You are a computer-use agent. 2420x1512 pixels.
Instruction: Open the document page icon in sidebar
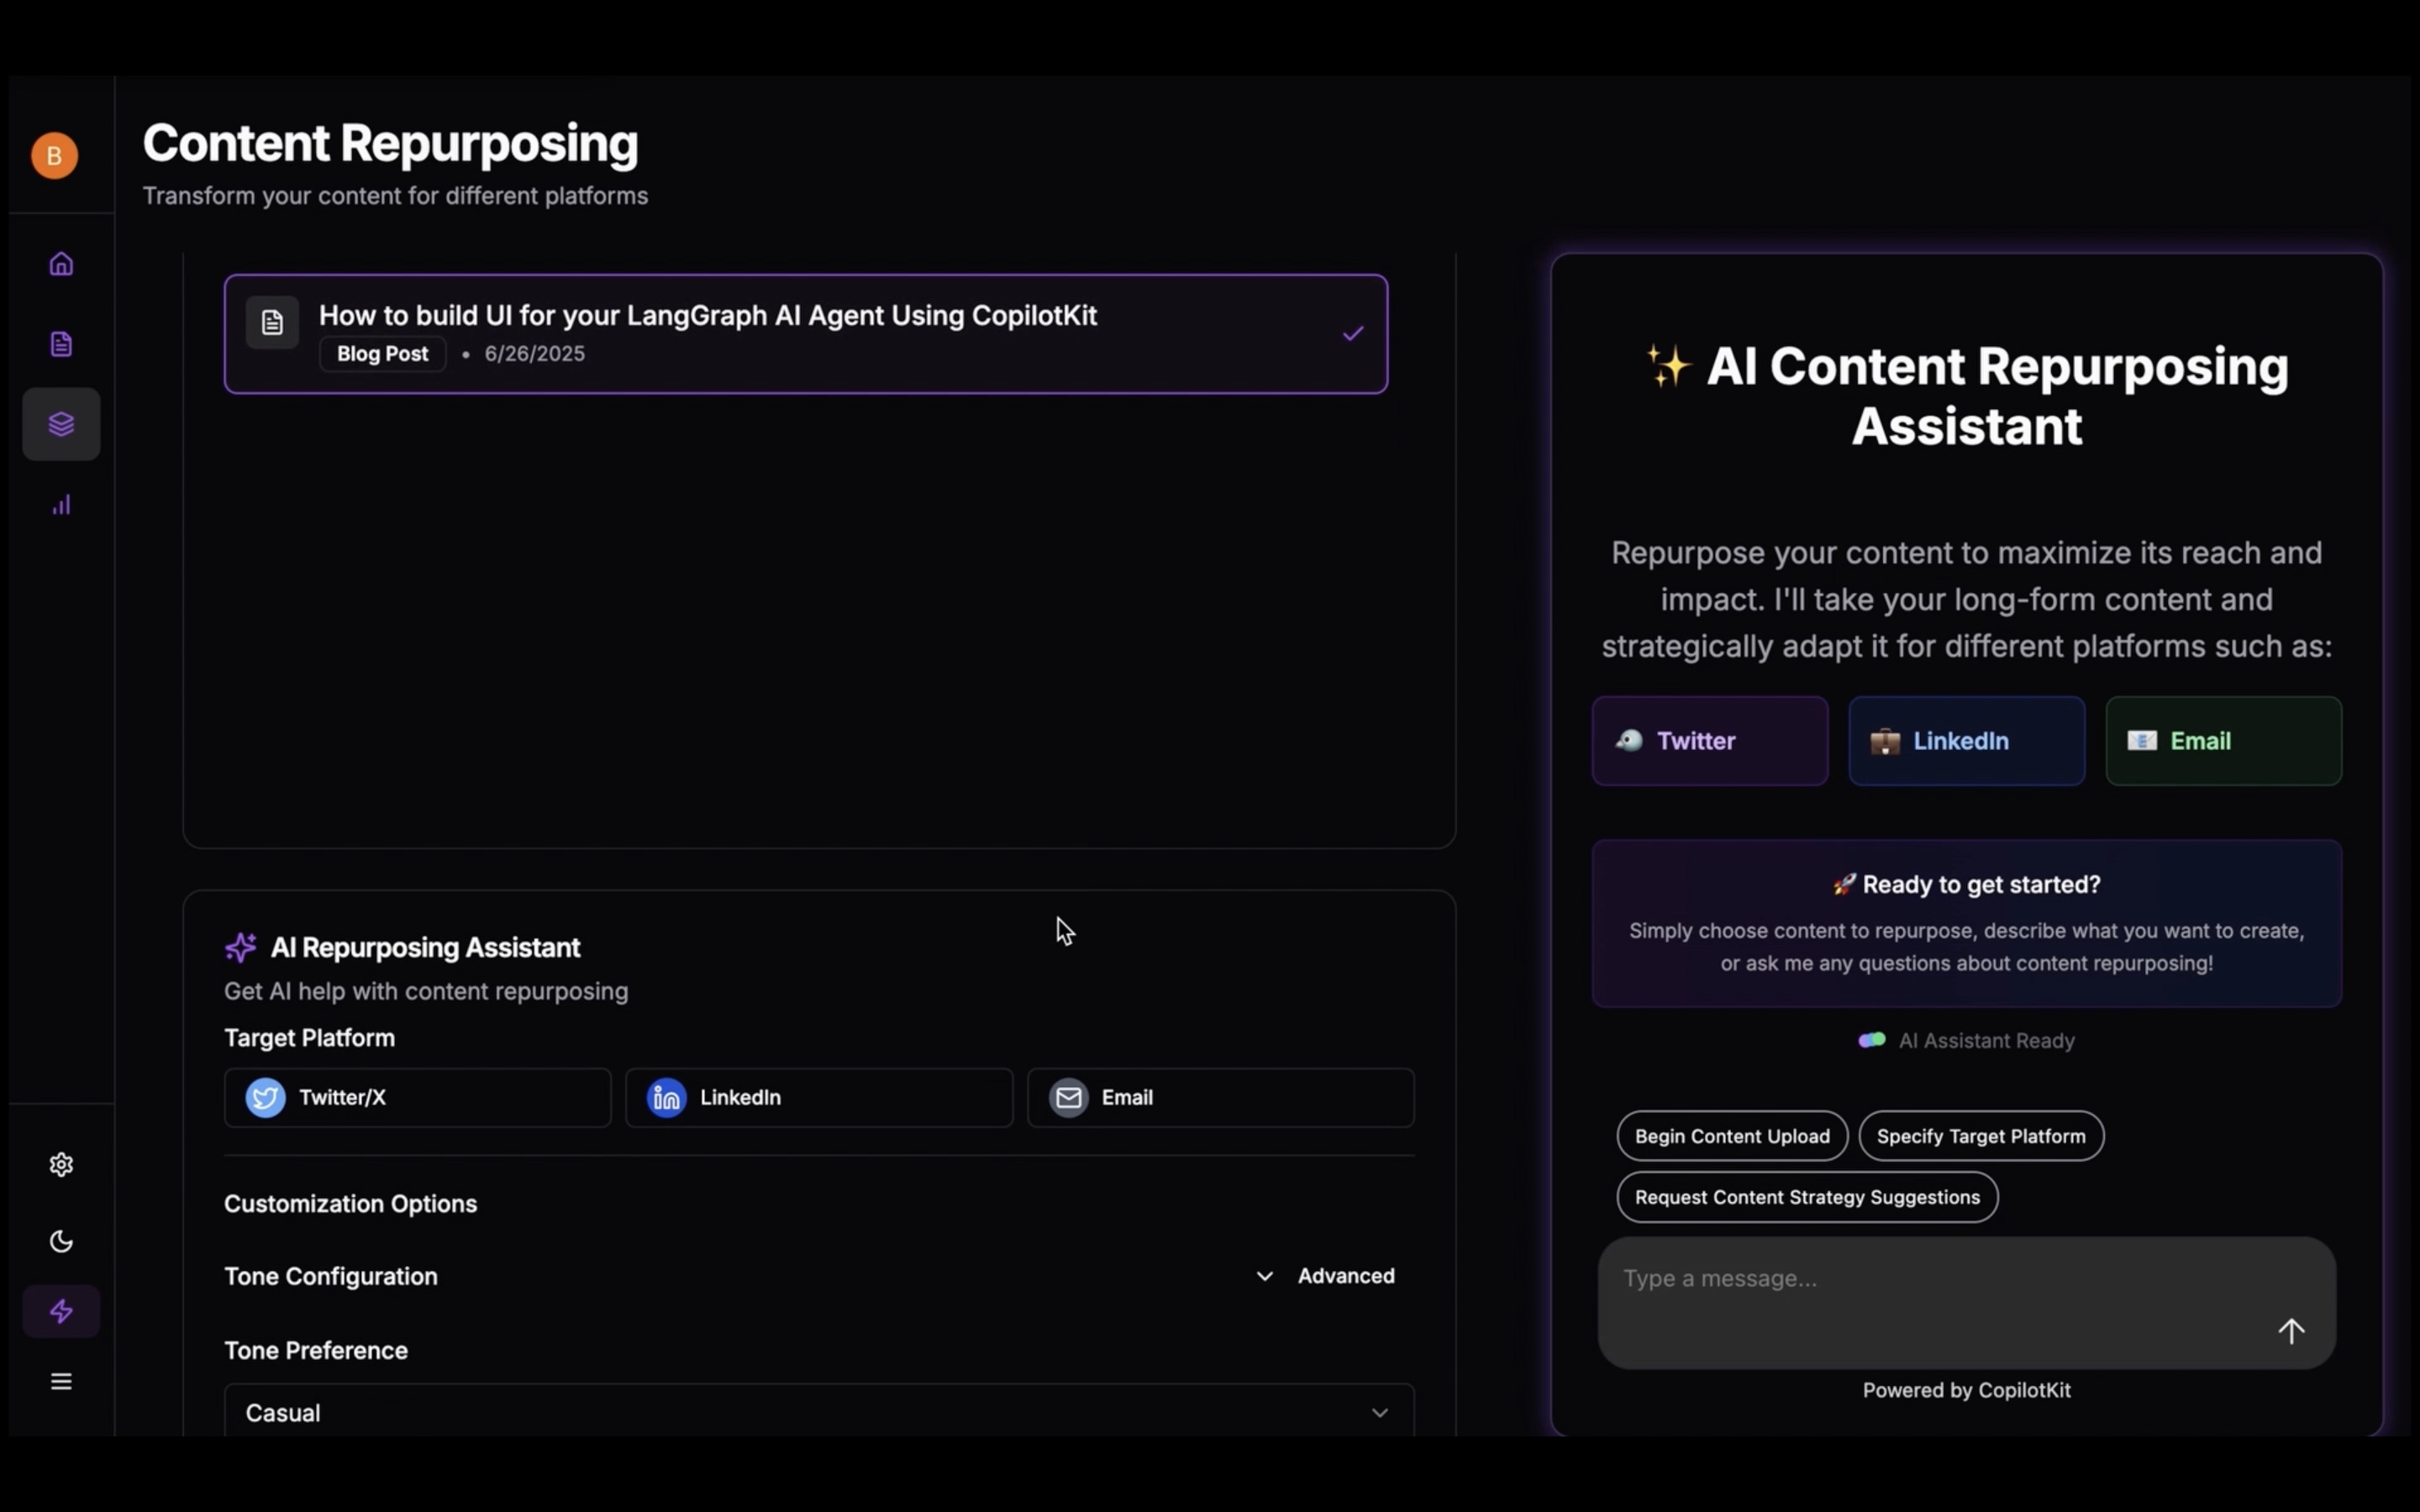(x=61, y=344)
